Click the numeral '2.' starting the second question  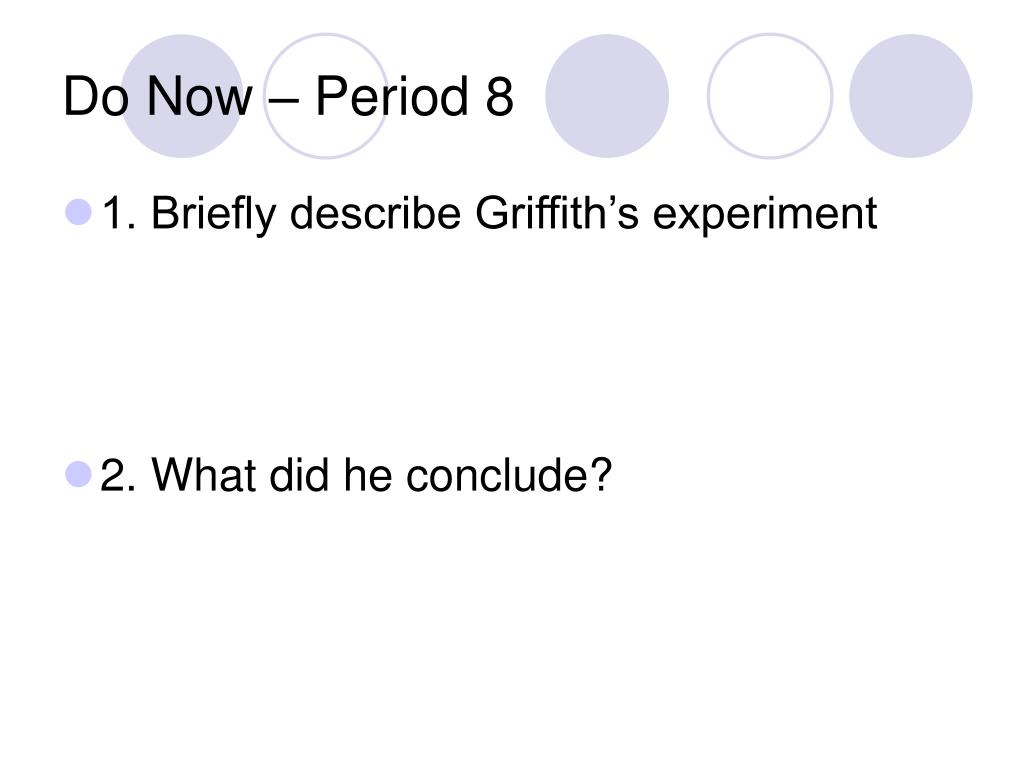(118, 474)
